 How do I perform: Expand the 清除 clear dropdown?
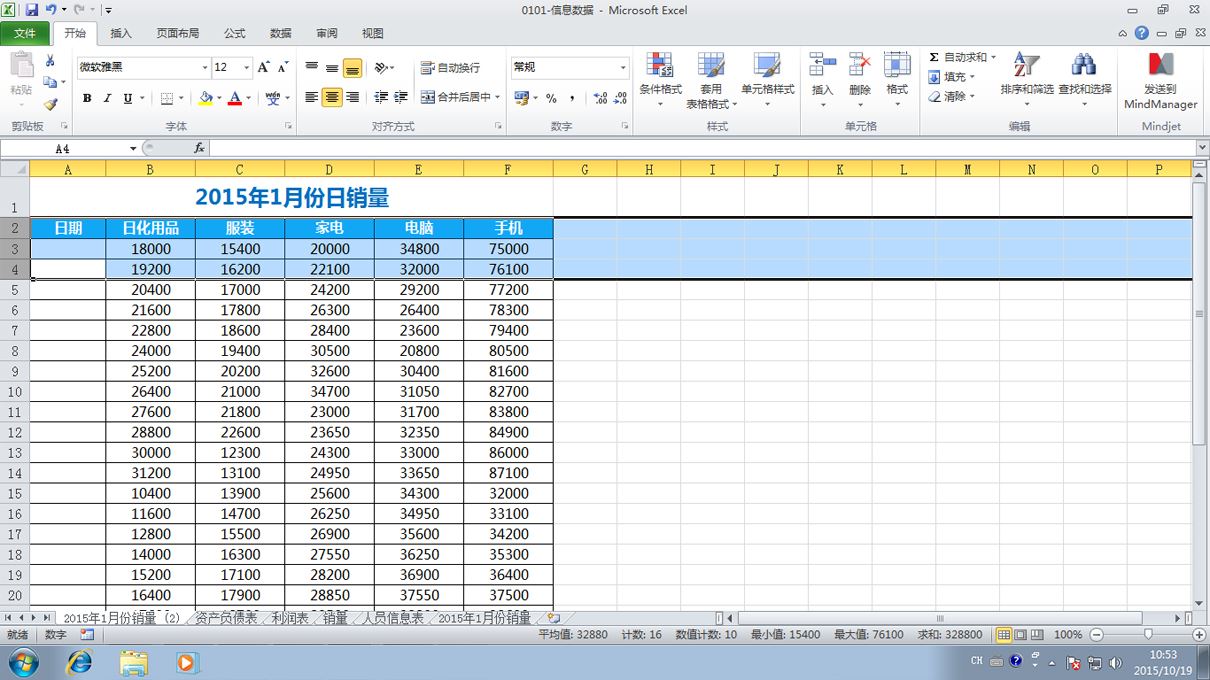pos(972,97)
